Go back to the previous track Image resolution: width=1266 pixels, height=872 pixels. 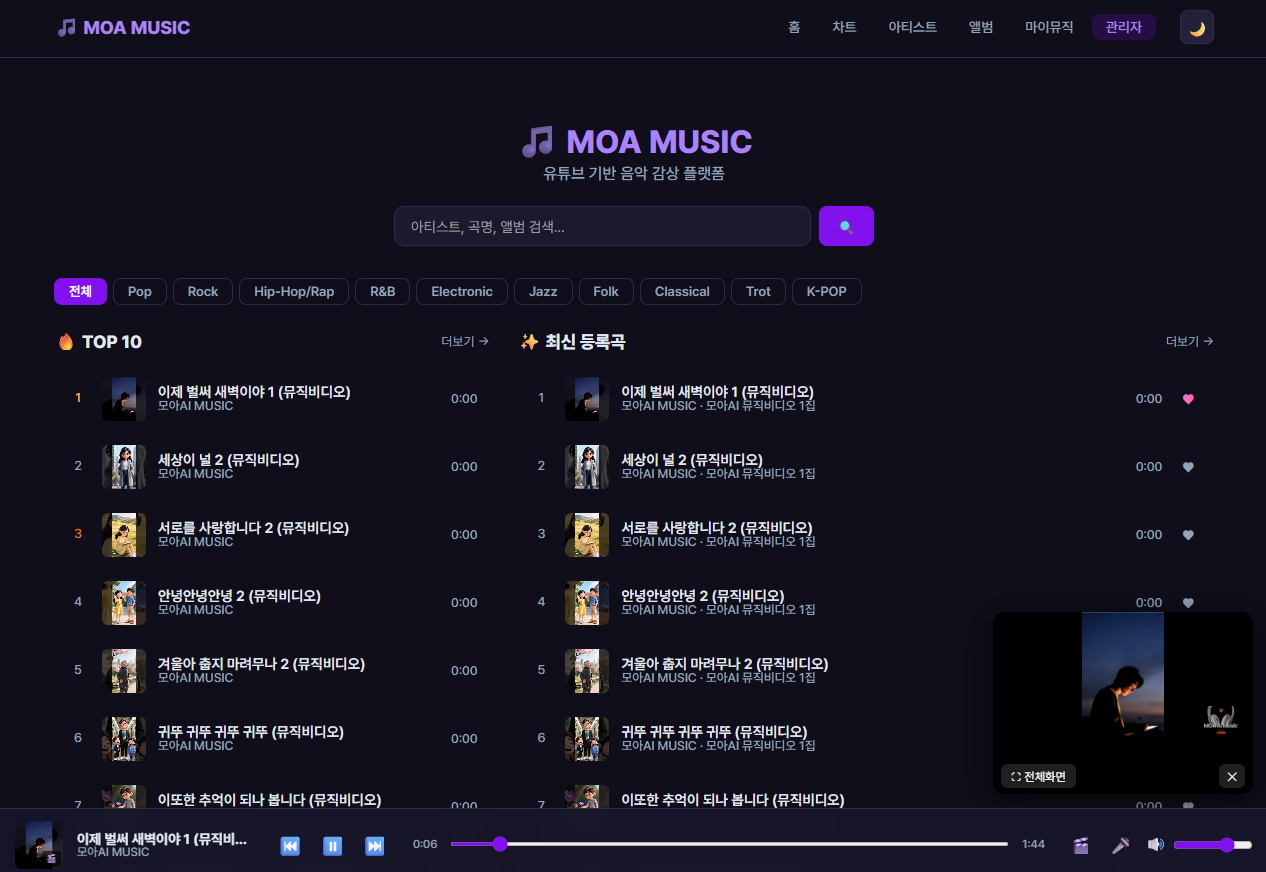[290, 846]
